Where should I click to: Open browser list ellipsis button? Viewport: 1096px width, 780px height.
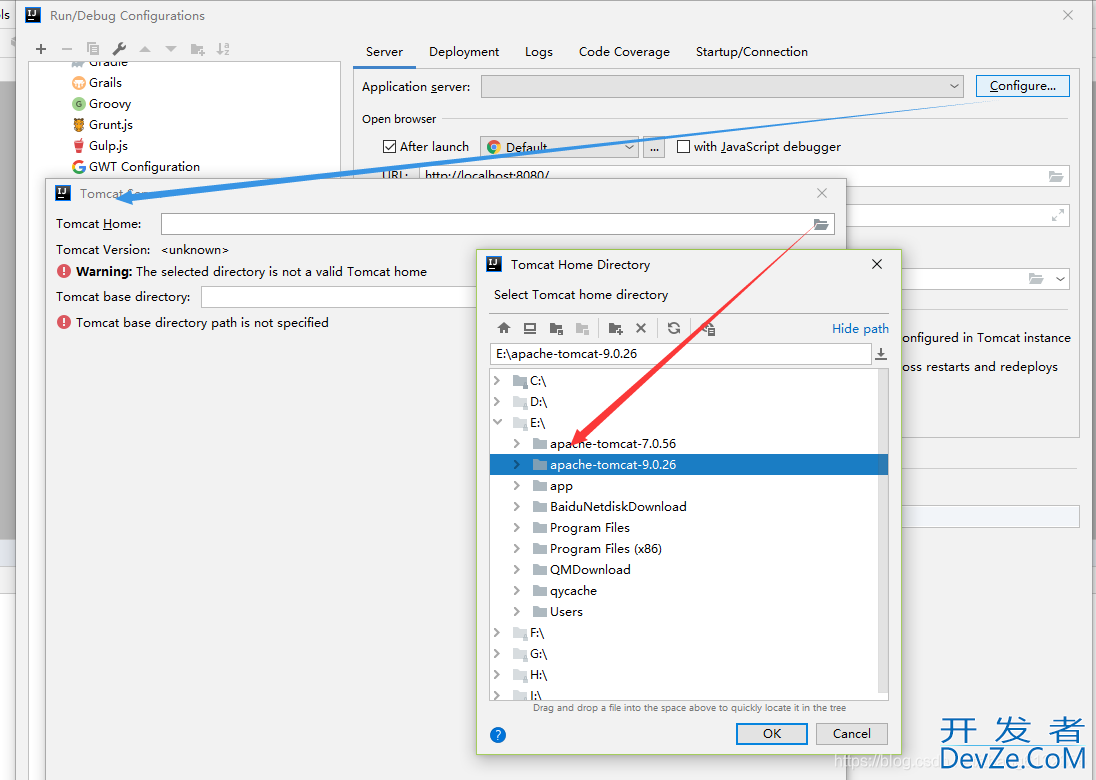pyautogui.click(x=654, y=147)
